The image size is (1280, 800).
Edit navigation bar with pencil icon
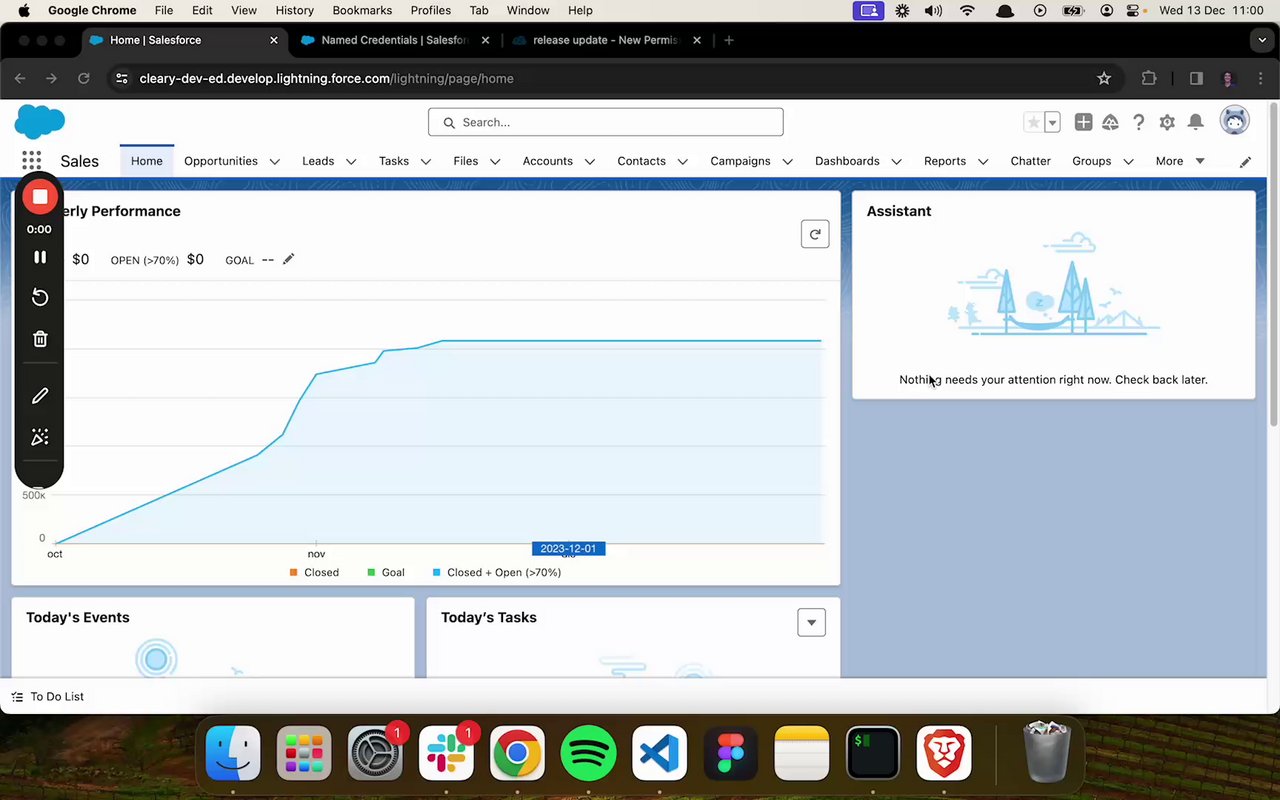click(x=1245, y=162)
